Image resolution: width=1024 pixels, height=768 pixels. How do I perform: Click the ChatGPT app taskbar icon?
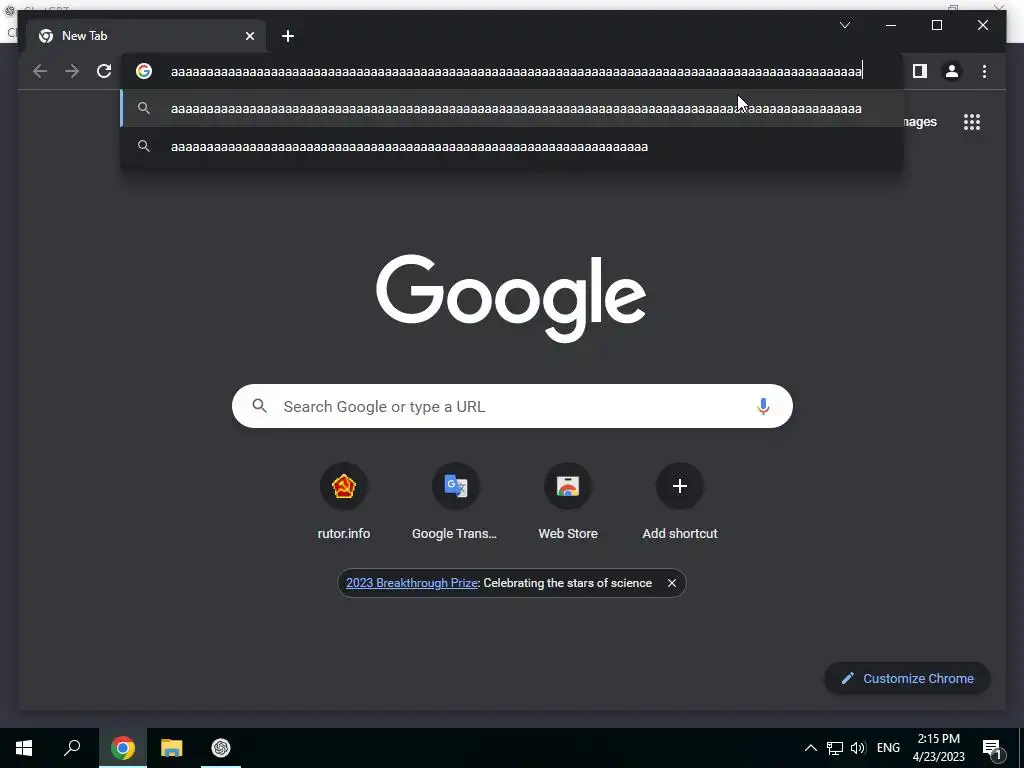(221, 748)
